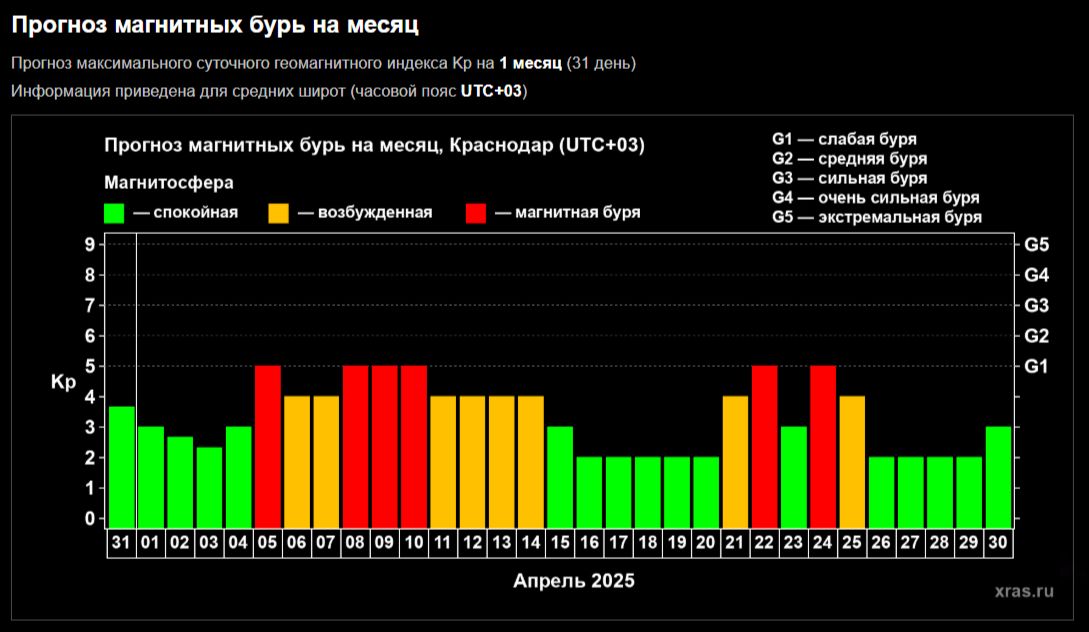Click the xras.ru watermark link

point(1024,591)
